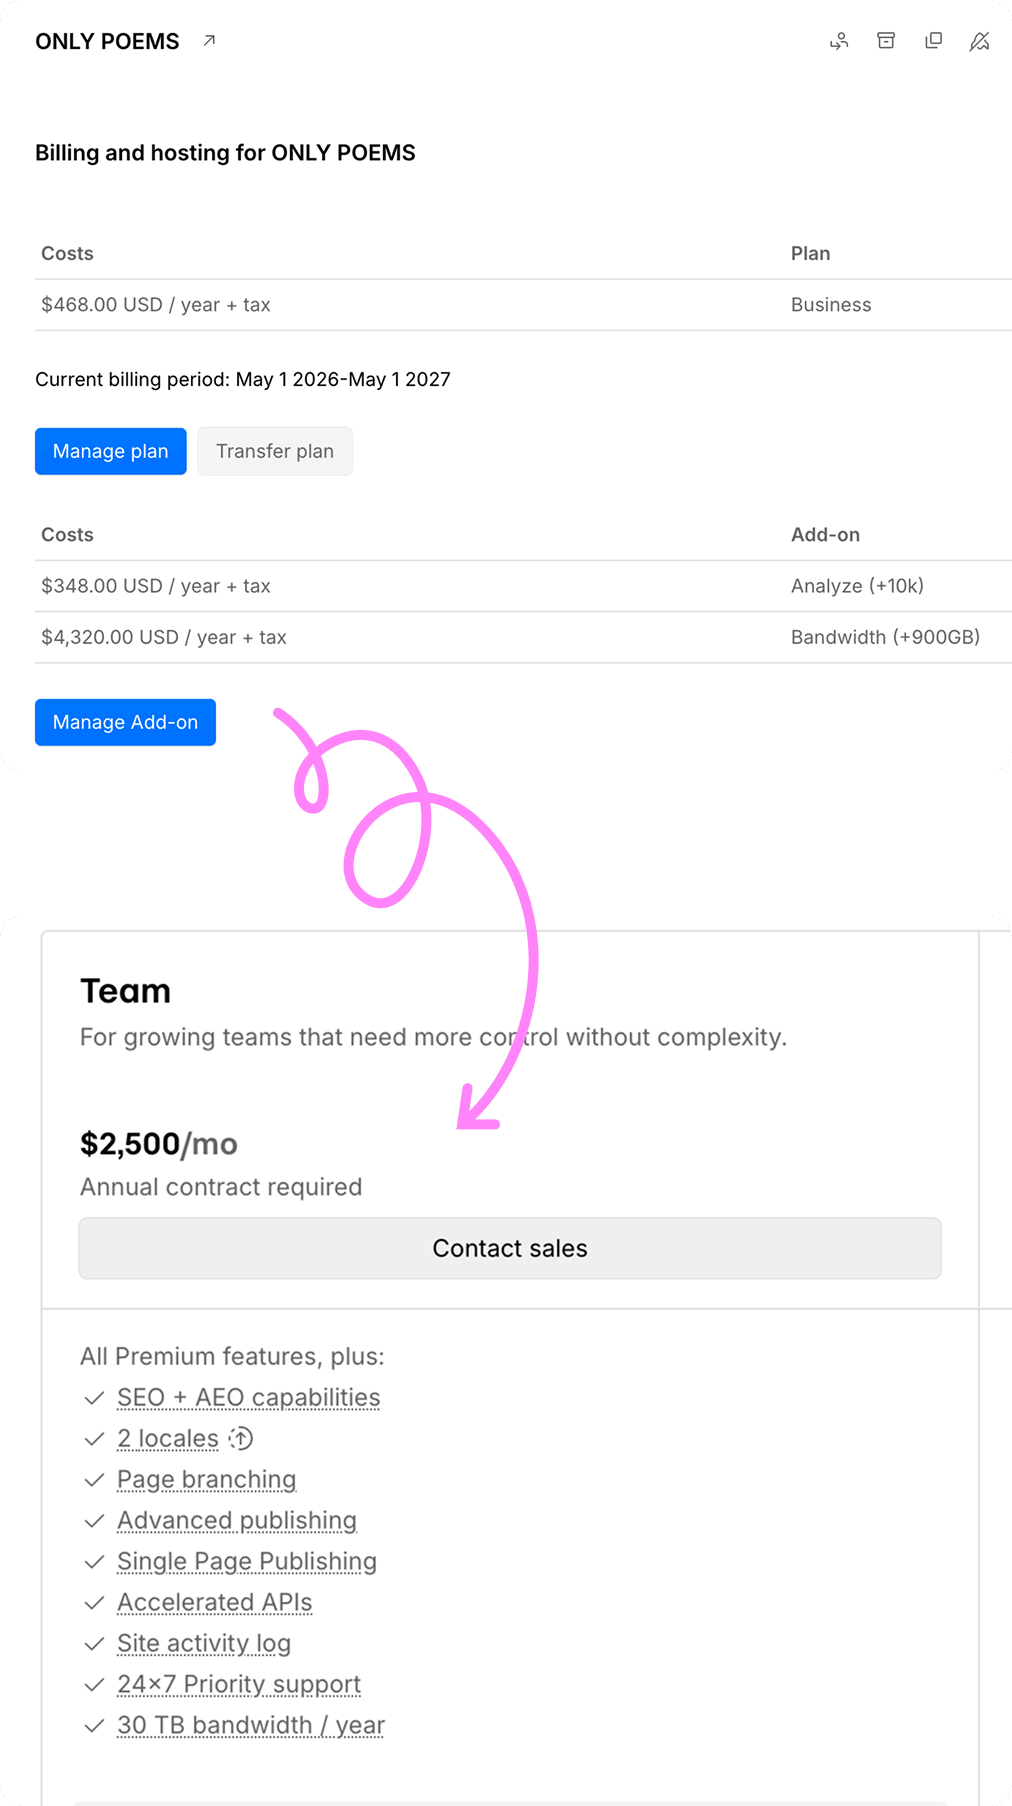Open the Accelerated APIs feature link
Screen dimensions: 1012x1806
pos(215,1603)
